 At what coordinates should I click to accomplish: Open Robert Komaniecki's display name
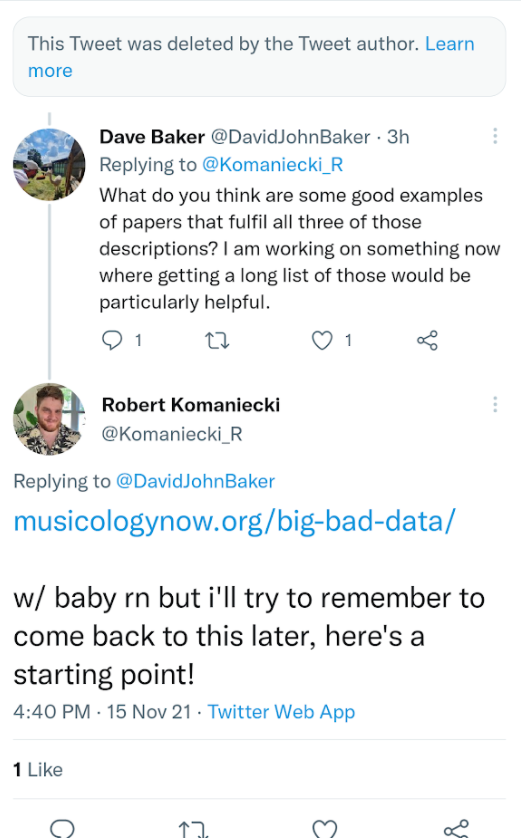191,405
